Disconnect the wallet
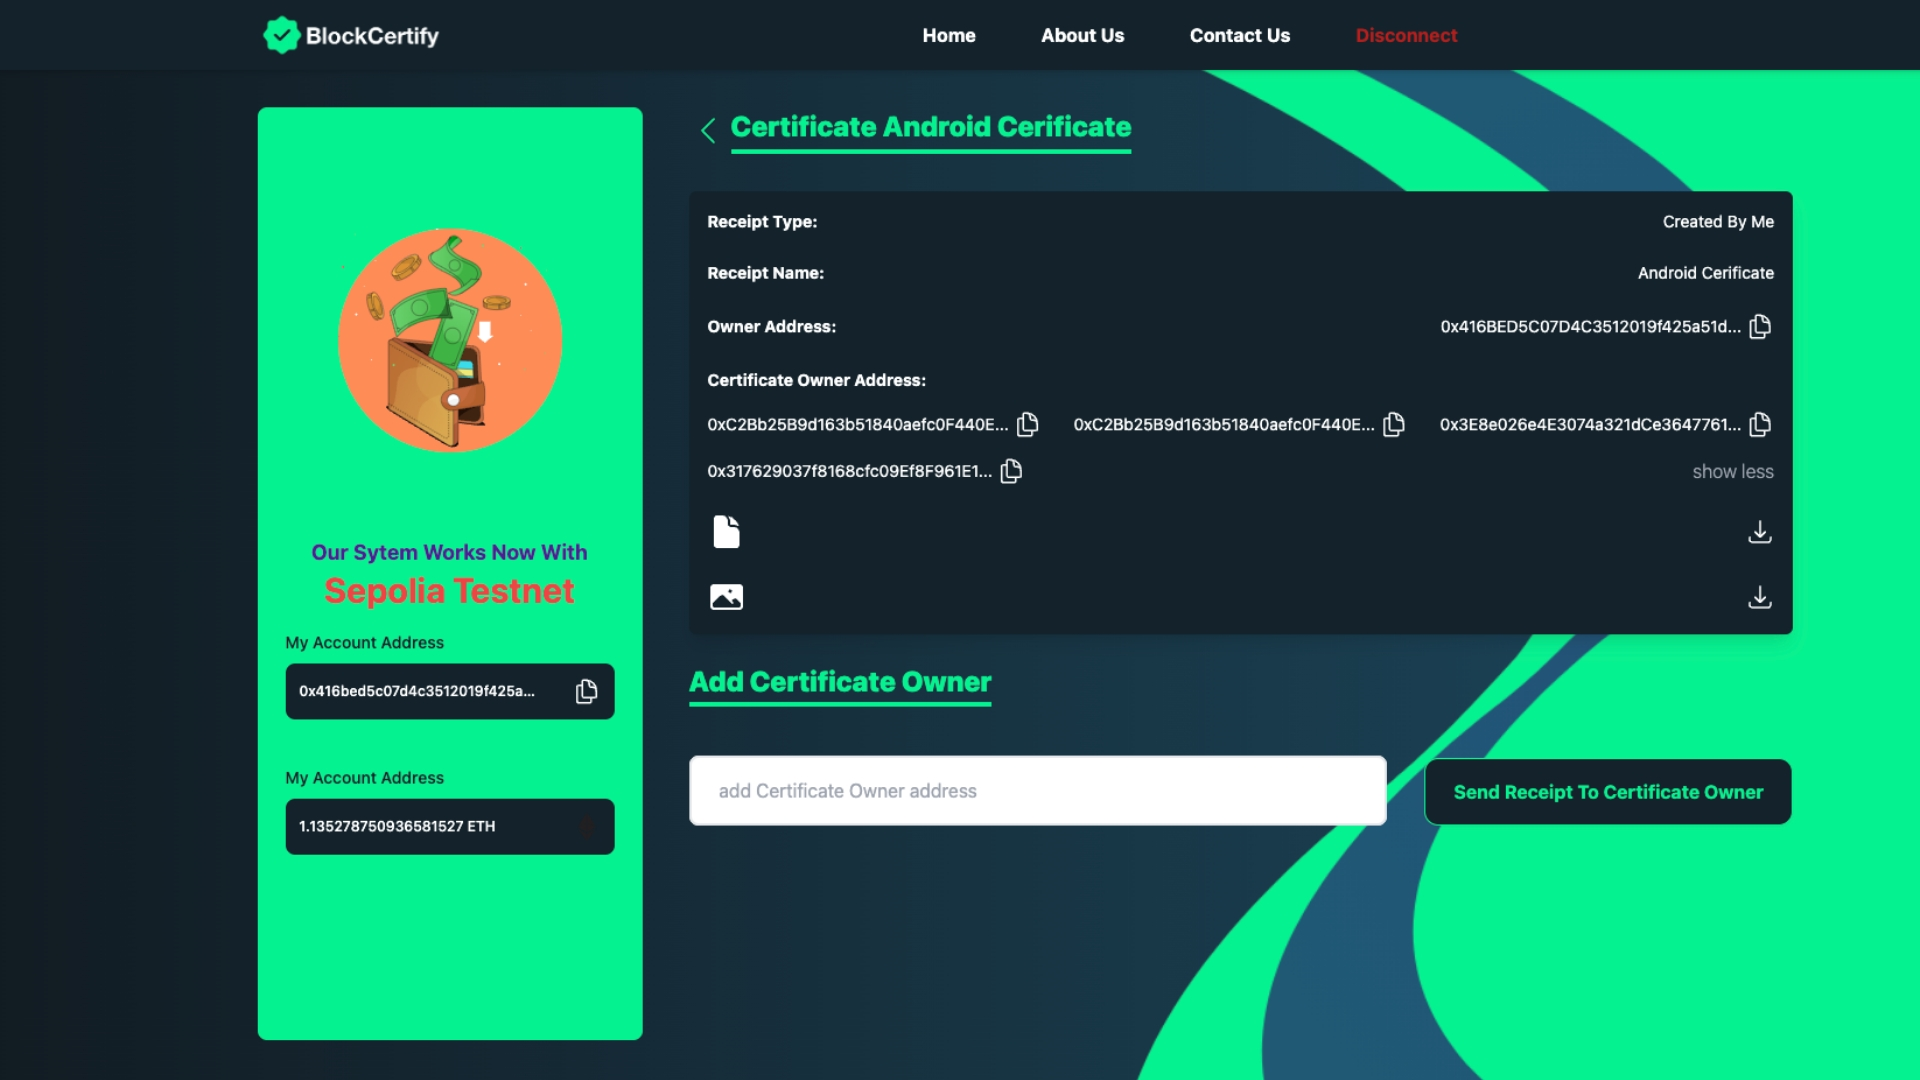Screen dimensions: 1920x1080 click(x=1406, y=35)
